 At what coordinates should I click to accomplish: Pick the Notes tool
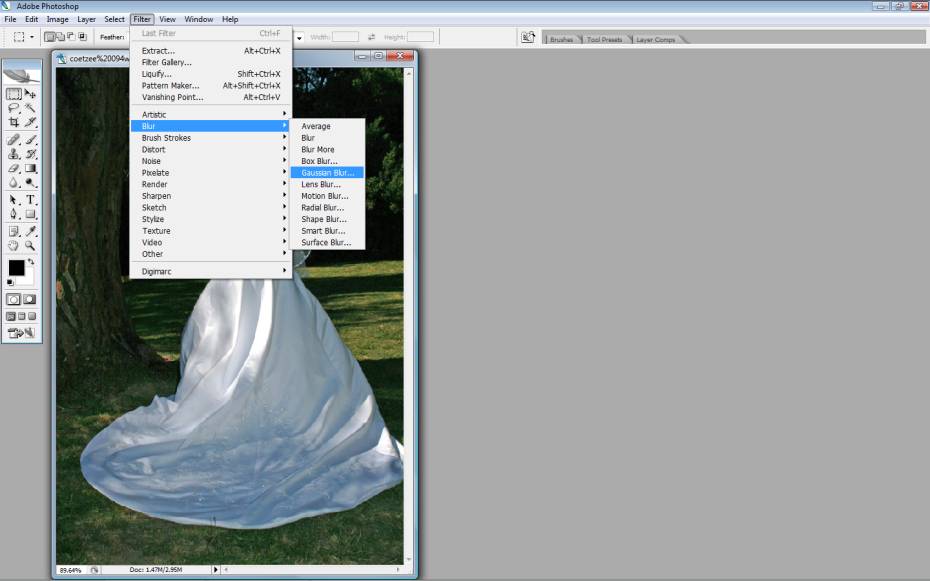[14, 231]
